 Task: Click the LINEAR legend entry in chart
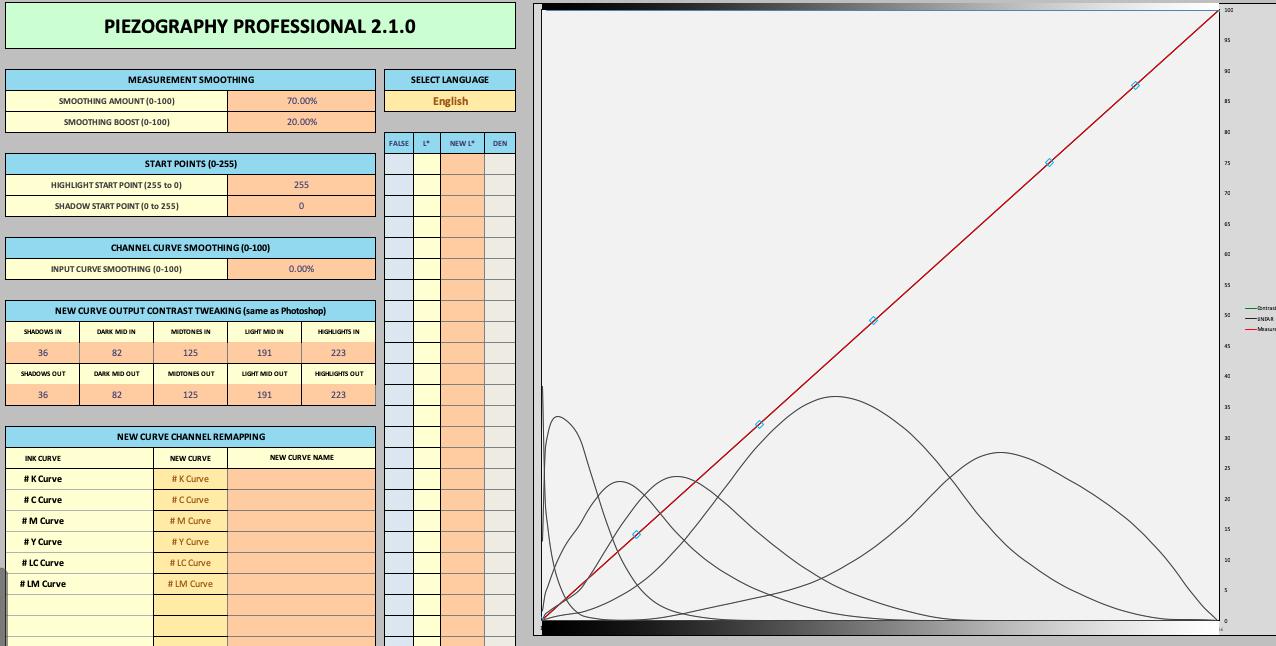coord(1261,319)
